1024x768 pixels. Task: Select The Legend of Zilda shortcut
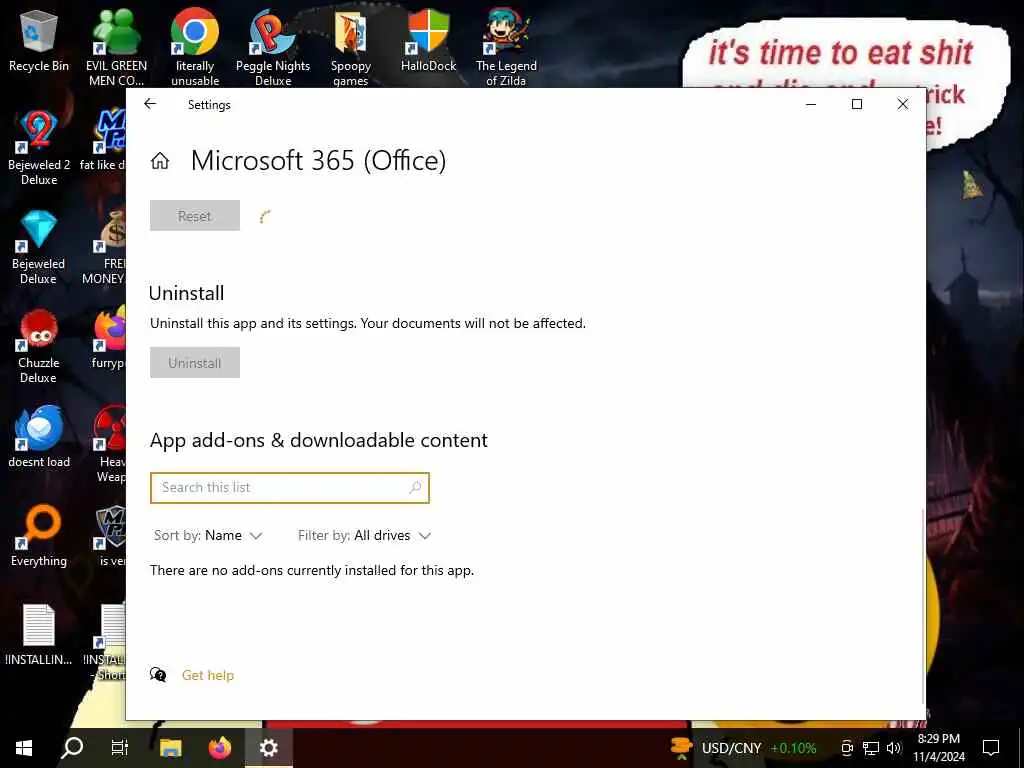coord(506,47)
